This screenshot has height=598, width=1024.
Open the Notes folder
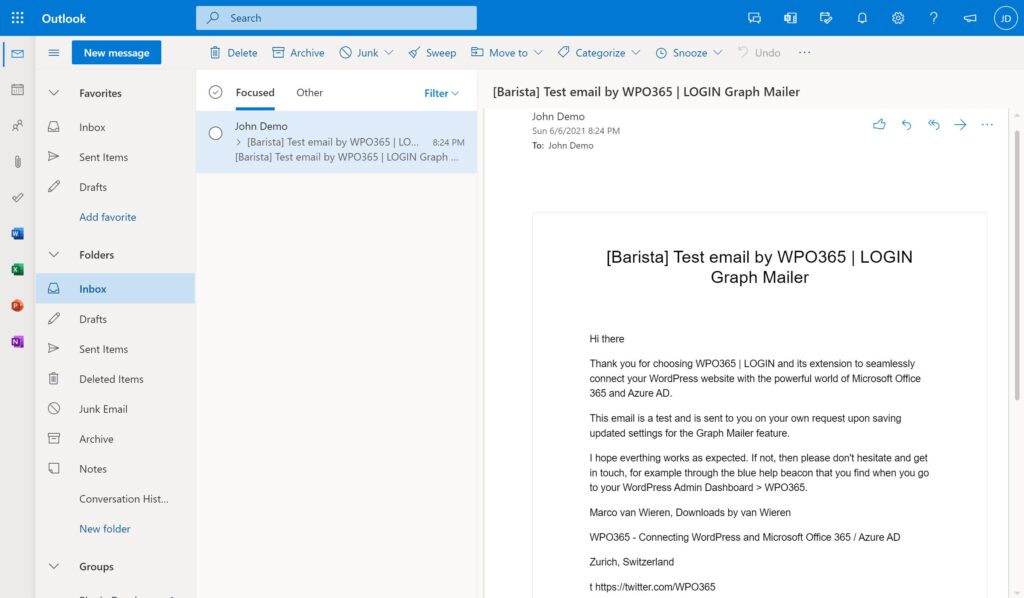coord(116,469)
